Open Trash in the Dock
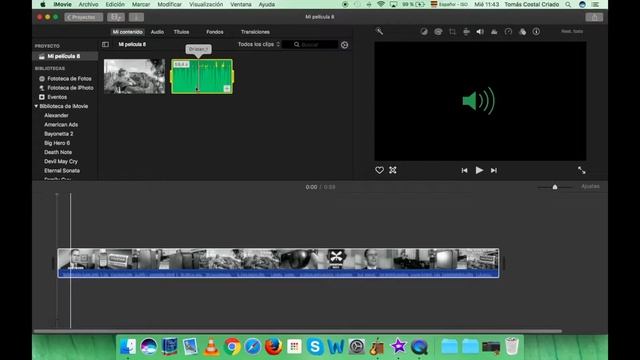This screenshot has width=640, height=360. click(x=512, y=347)
